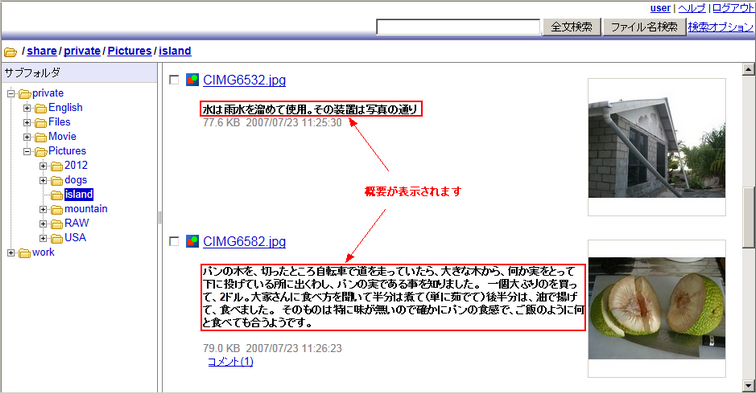The width and height of the screenshot is (756, 394).
Task: Expand the Files folder node
Action: click(27, 122)
